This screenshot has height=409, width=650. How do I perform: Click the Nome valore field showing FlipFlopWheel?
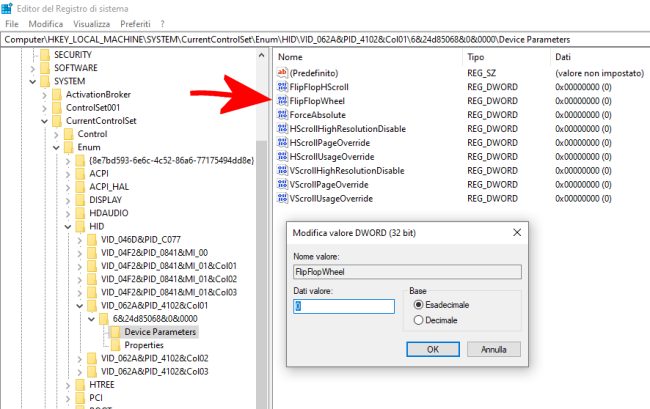coord(407,272)
